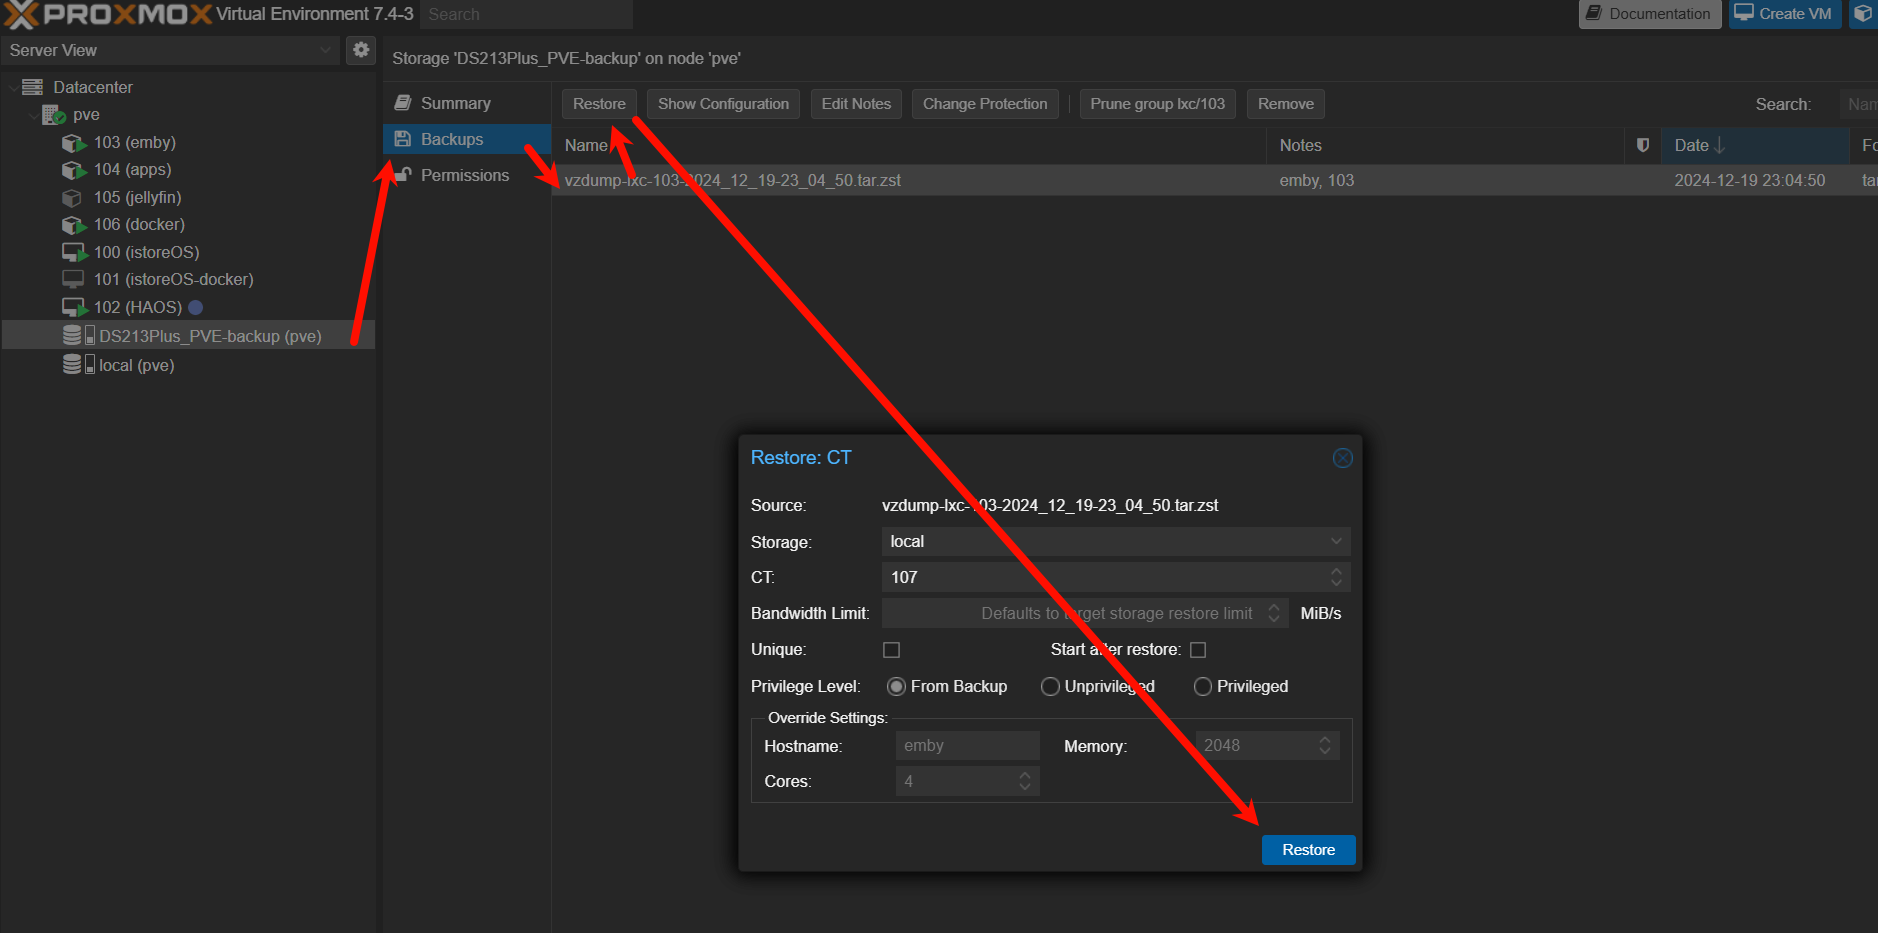
Task: Click the DS213Plus_PVE-backup storage icon
Action: [x=79, y=335]
